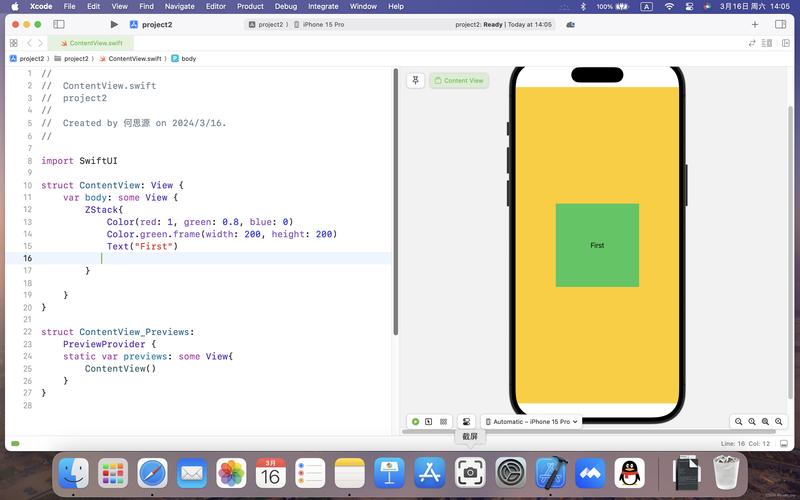Viewport: 800px width, 500px height.
Task: Click the green square in preview
Action: point(597,245)
